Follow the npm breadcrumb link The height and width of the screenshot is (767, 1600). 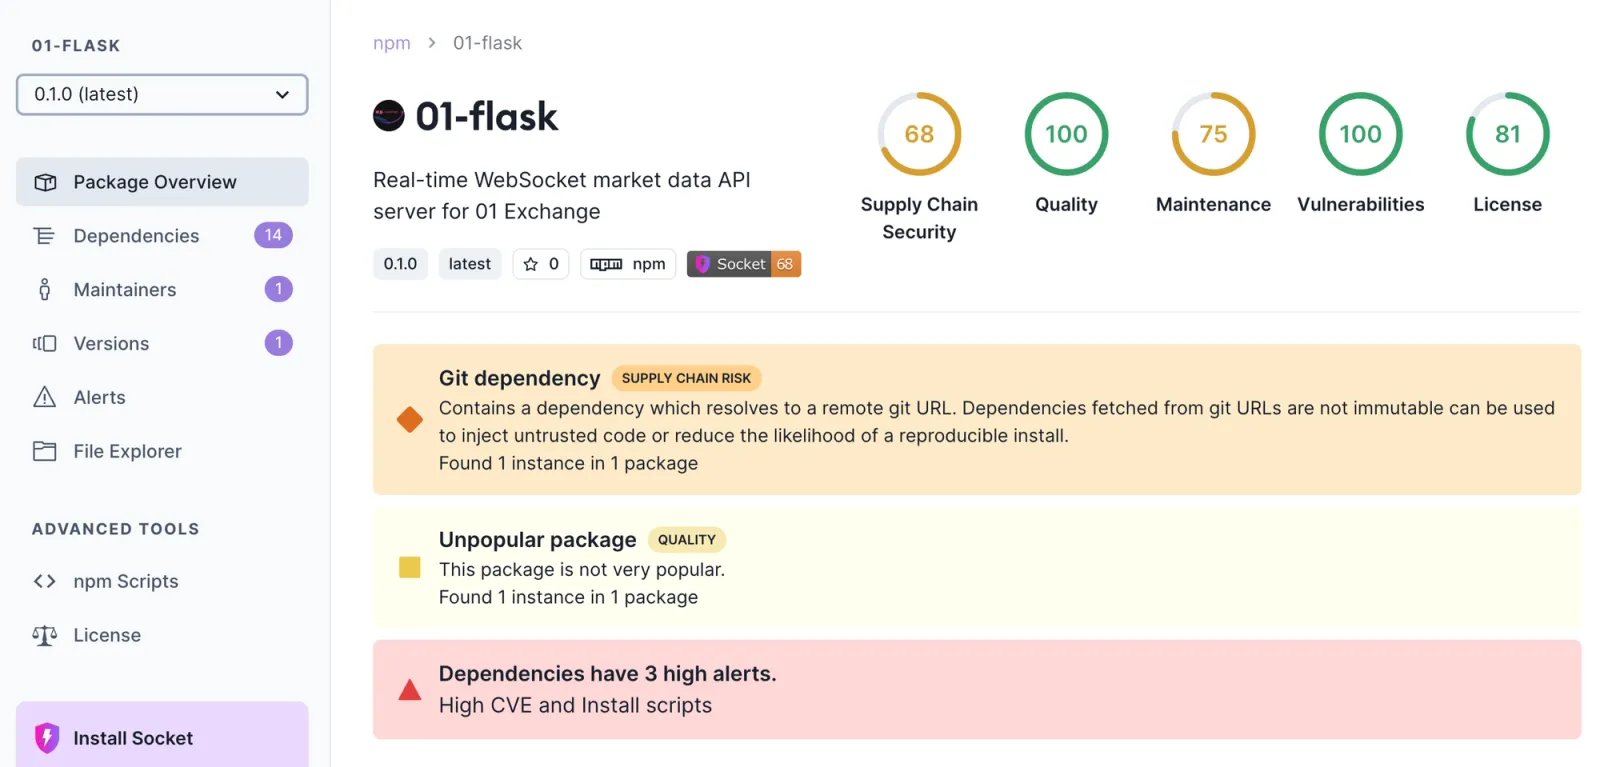392,43
